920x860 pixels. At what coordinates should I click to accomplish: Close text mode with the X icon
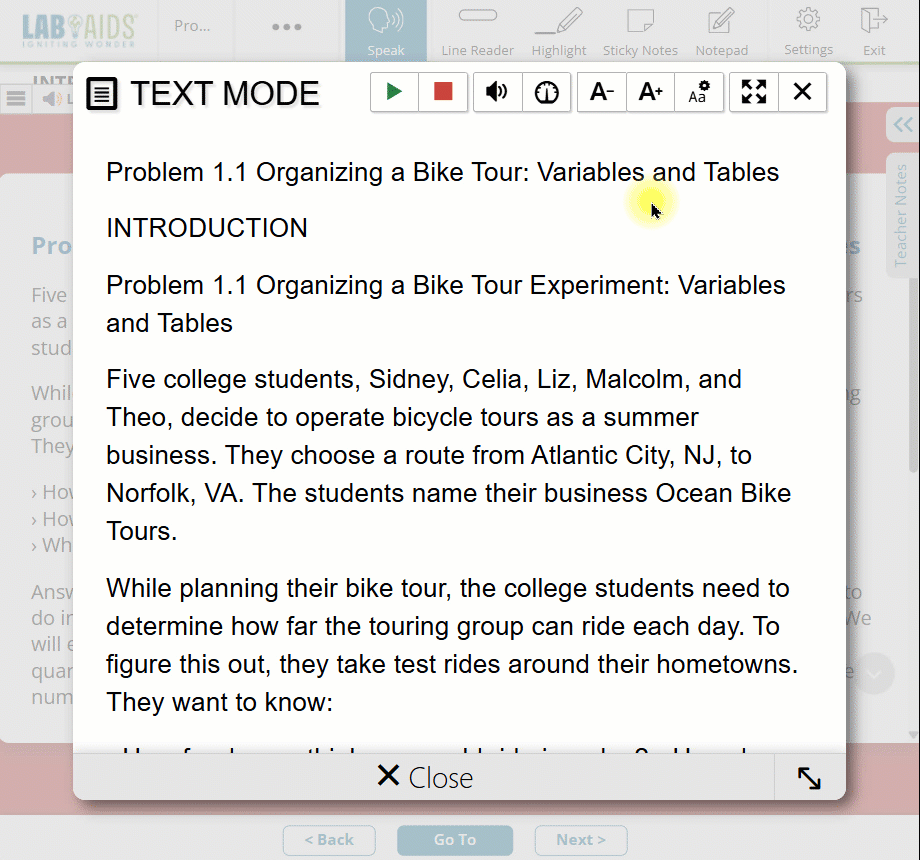802,92
